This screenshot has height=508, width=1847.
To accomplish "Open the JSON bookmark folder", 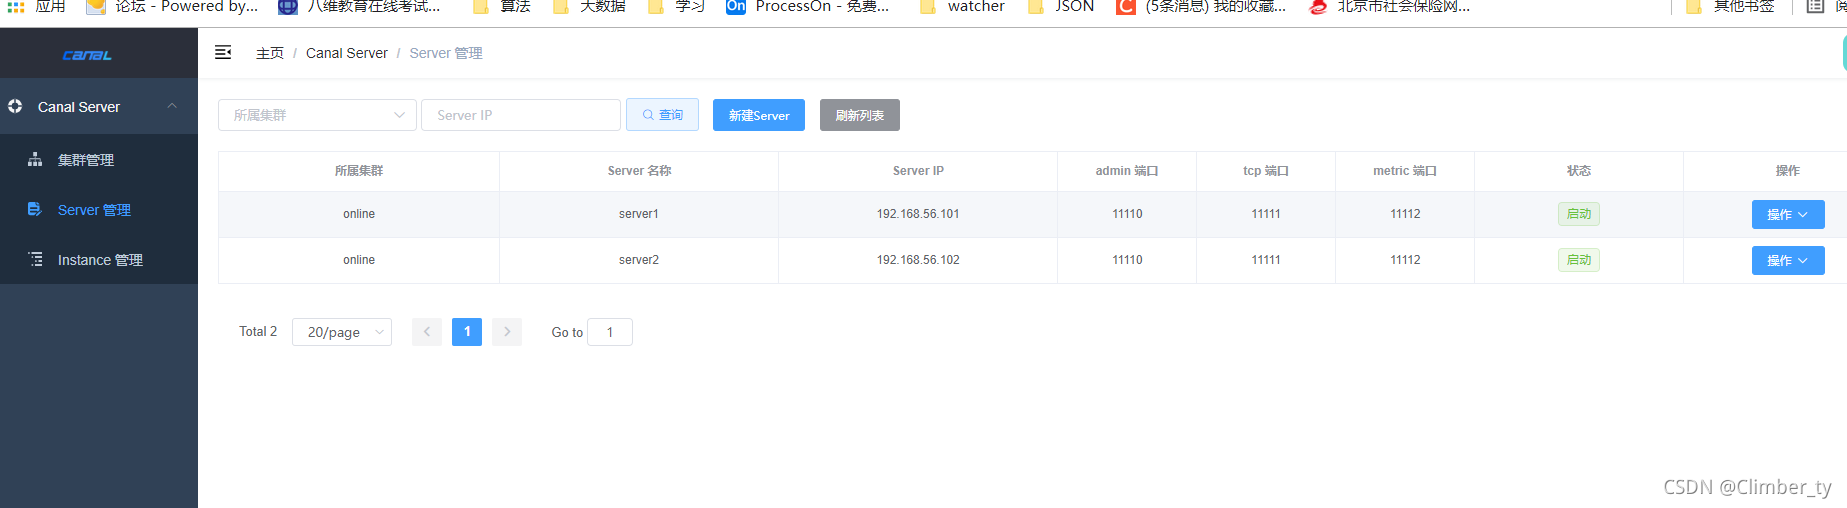I will click(x=1061, y=6).
